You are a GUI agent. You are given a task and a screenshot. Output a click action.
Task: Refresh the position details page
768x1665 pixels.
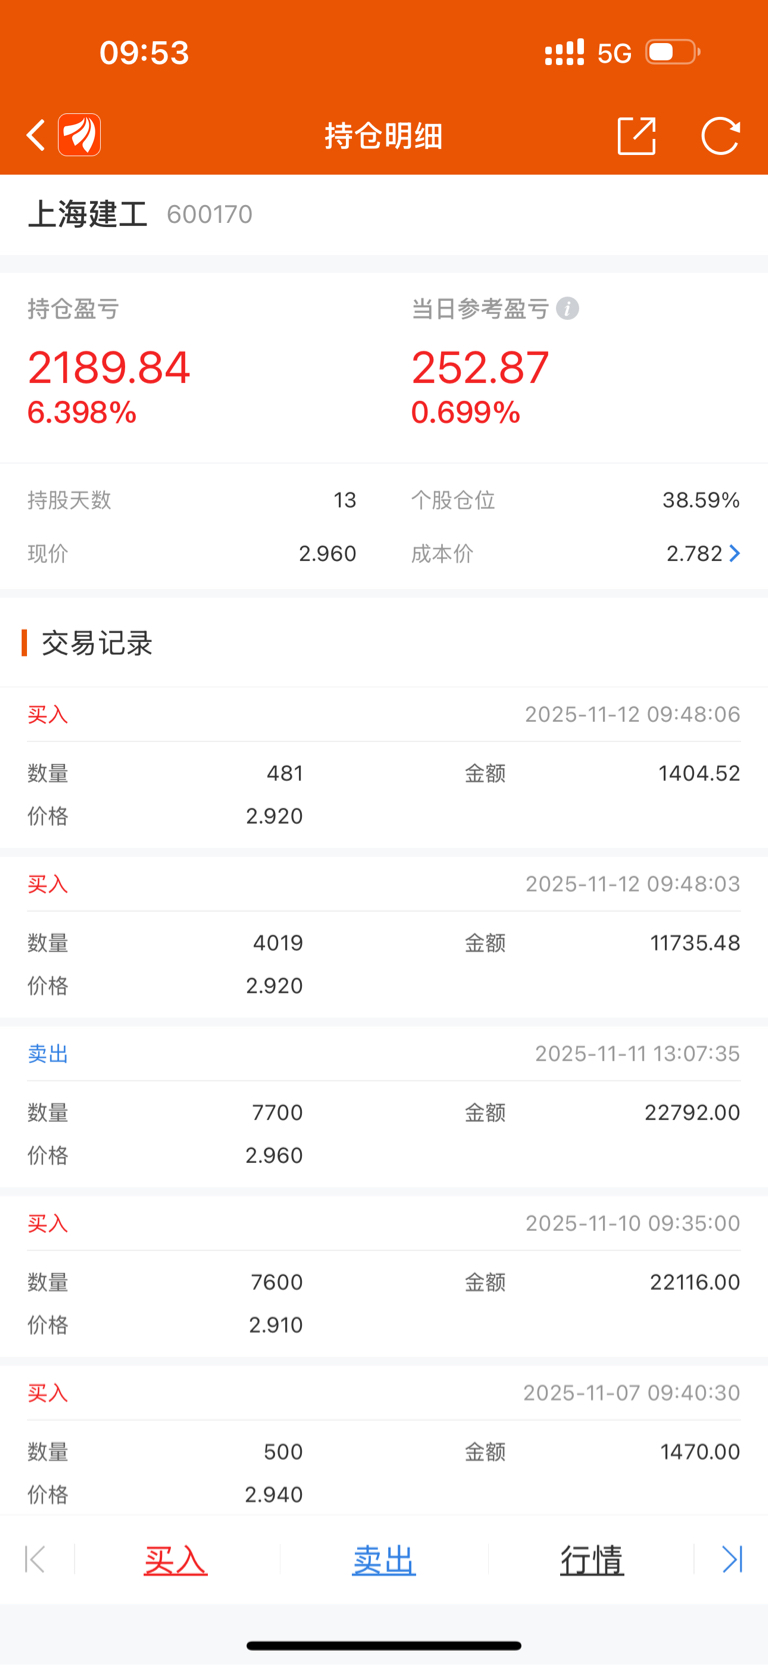pos(720,136)
